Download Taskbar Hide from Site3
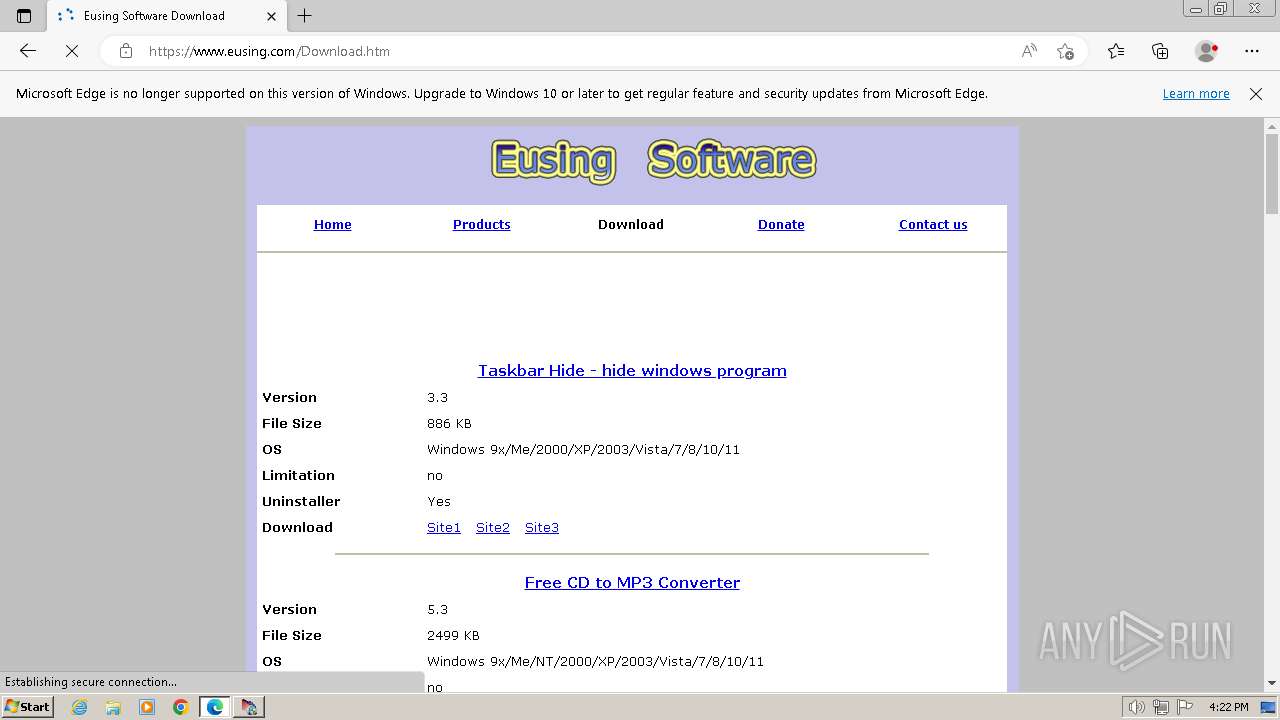The image size is (1280, 720). click(x=542, y=528)
